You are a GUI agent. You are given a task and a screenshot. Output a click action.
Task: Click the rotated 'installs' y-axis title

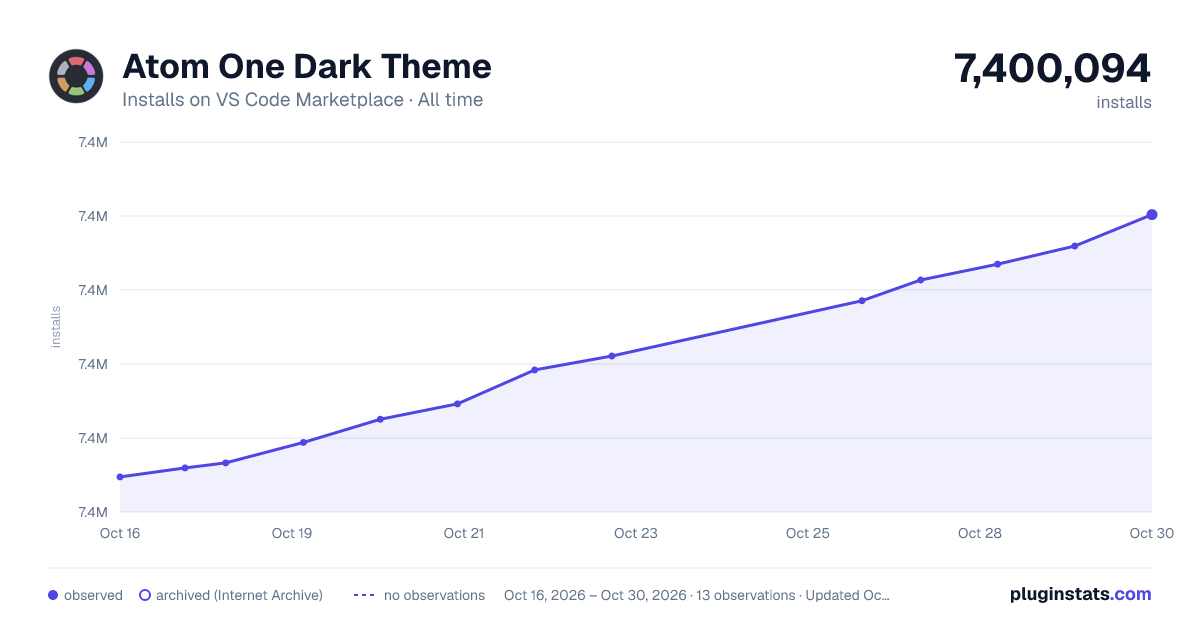pyautogui.click(x=56, y=327)
